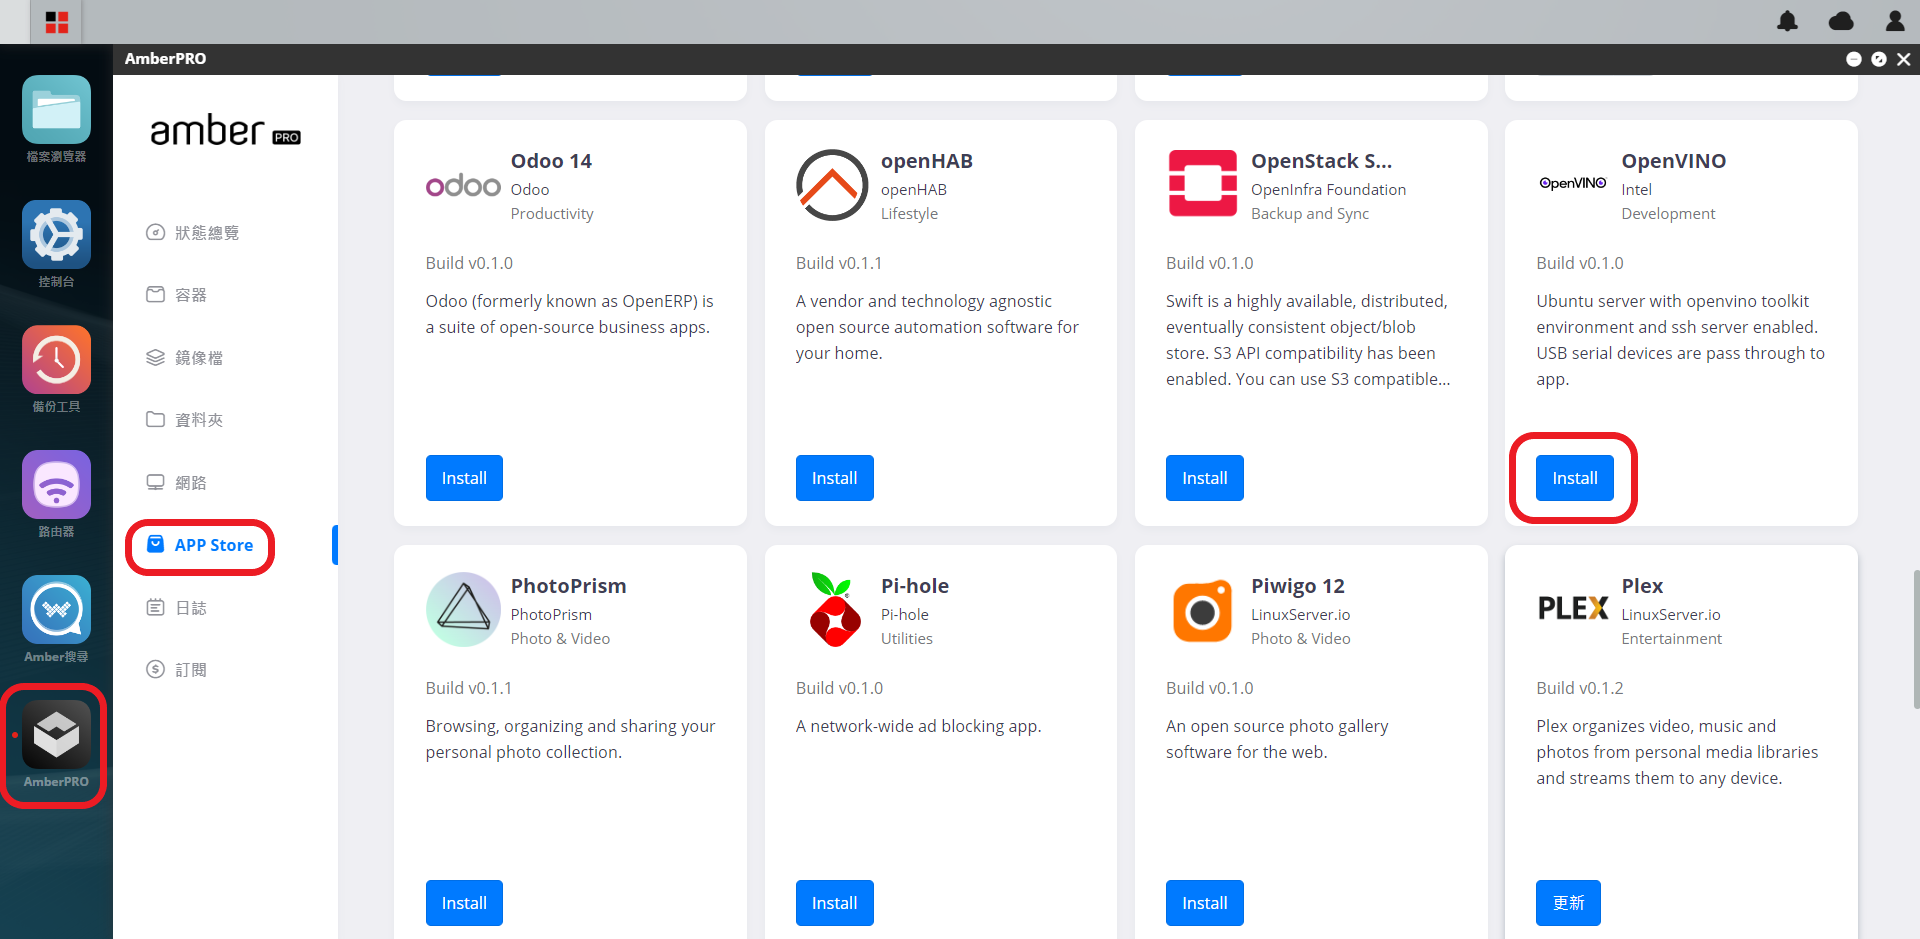Install OpenVINO
1920x939 pixels.
[x=1575, y=478]
